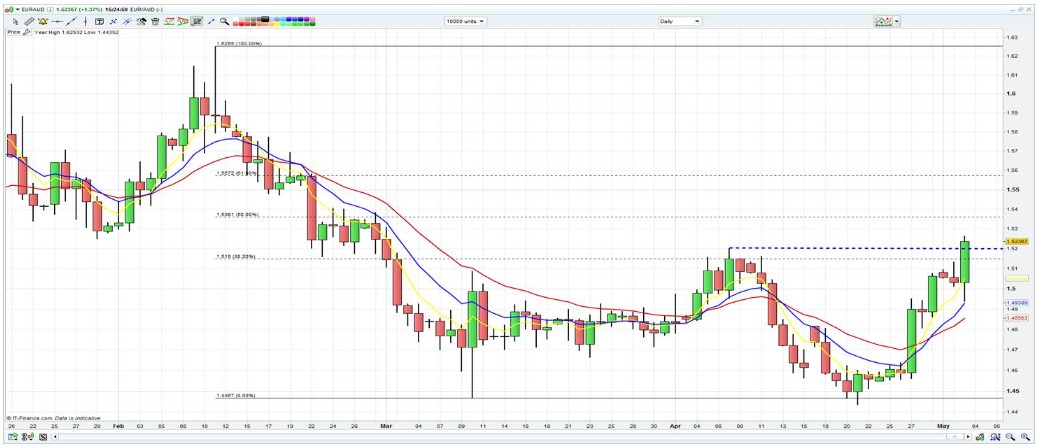Select the arrow pointer cursor tool
This screenshot has width=1037, height=448.
14,20
